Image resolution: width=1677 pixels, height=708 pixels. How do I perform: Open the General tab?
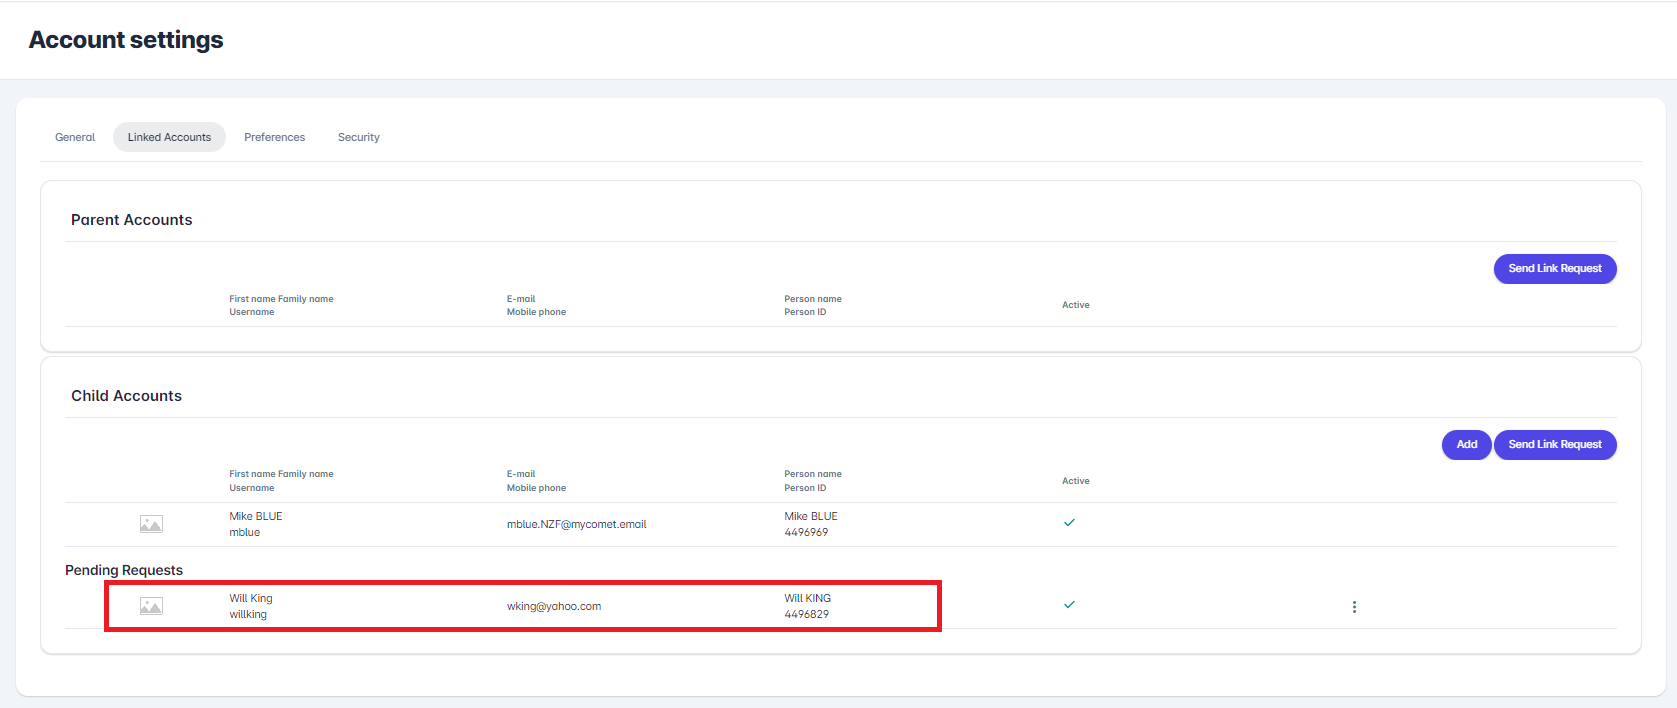(x=75, y=137)
